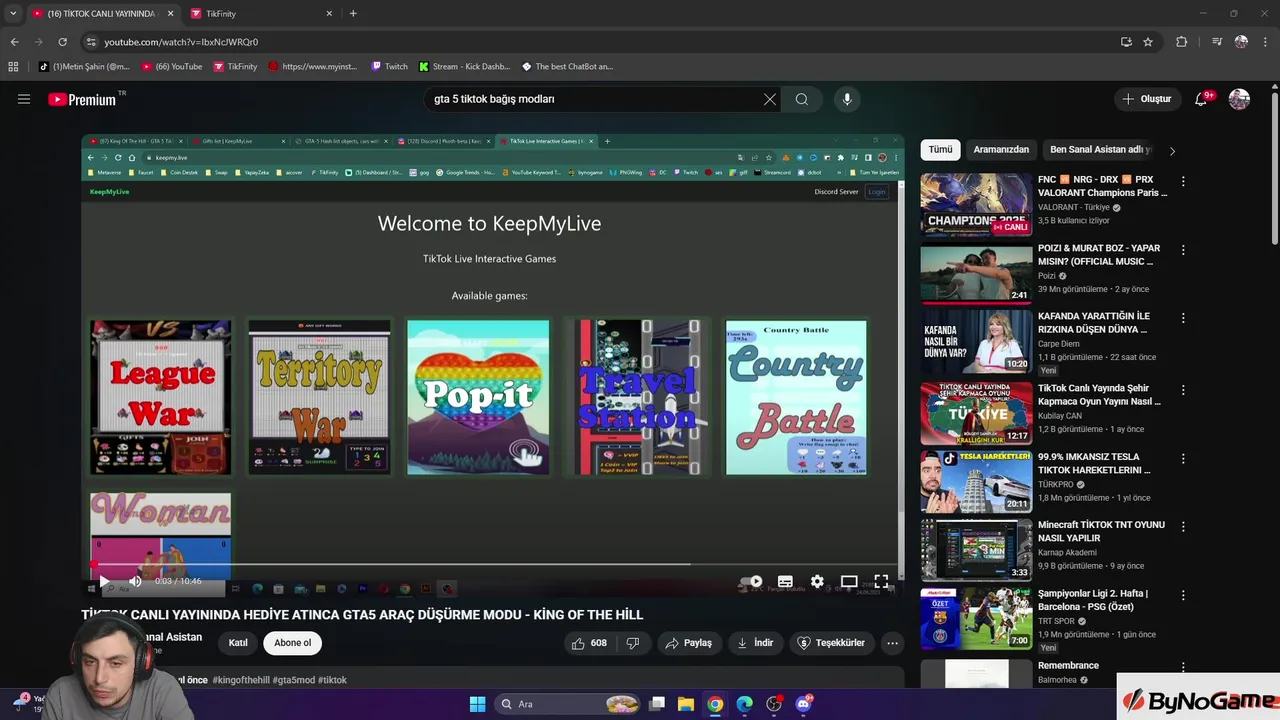Viewport: 1280px width, 720px height.
Task: Toggle subtitles captions button
Action: point(785,581)
